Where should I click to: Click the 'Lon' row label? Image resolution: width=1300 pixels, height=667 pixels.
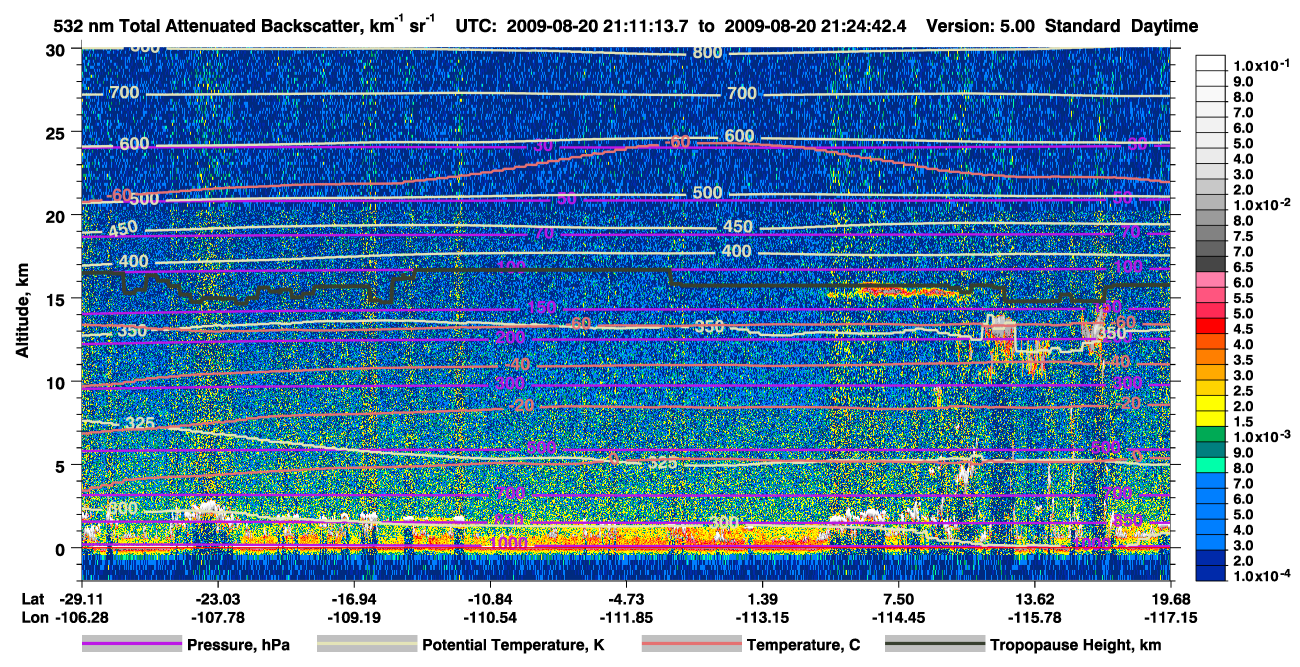tap(33, 617)
